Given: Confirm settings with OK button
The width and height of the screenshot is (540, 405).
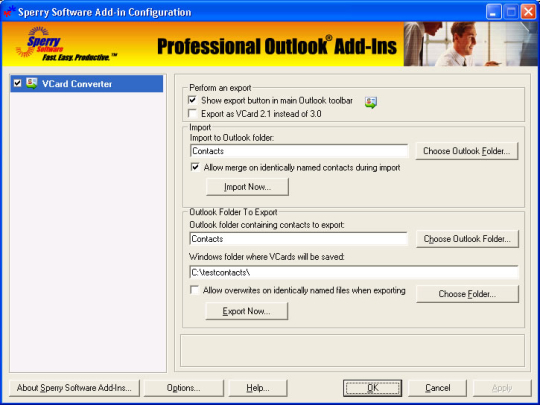Looking at the screenshot, I should click(x=372, y=388).
